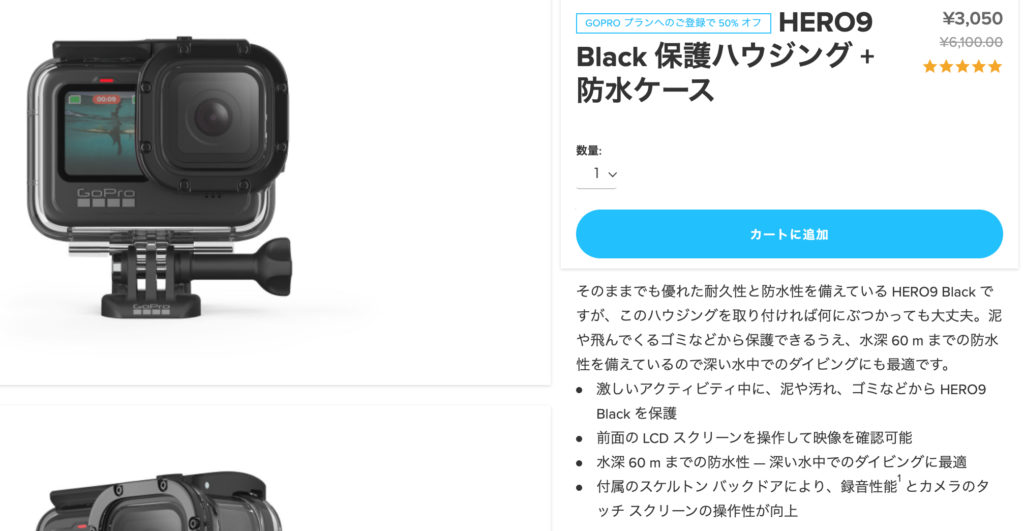Click the discounted price ¥3,050

click(x=972, y=18)
